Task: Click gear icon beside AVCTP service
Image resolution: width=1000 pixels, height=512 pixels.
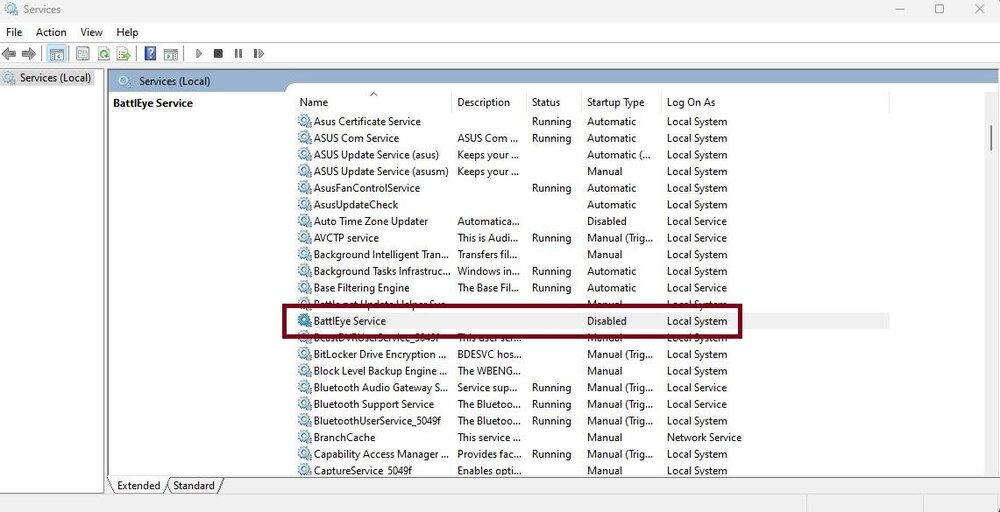Action: pyautogui.click(x=305, y=237)
